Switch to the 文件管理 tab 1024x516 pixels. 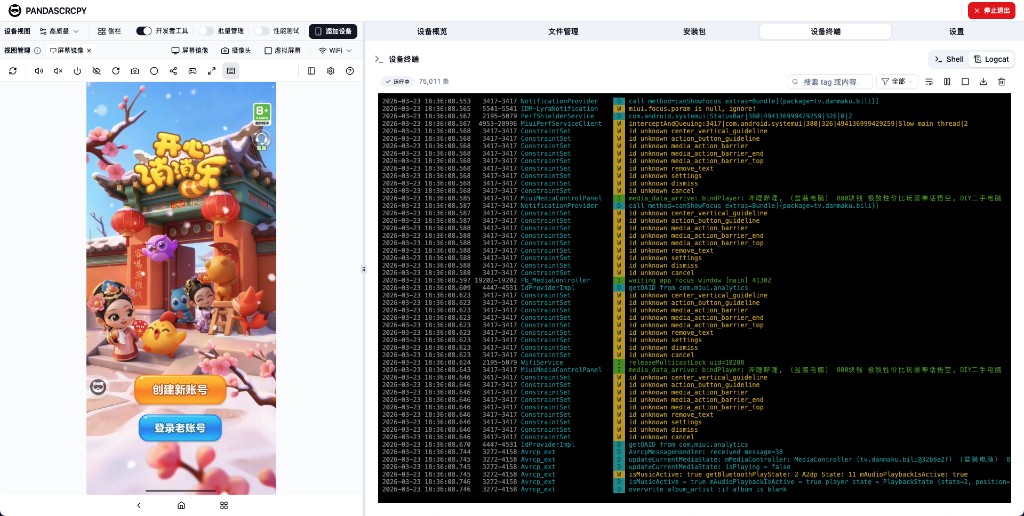pyautogui.click(x=563, y=31)
